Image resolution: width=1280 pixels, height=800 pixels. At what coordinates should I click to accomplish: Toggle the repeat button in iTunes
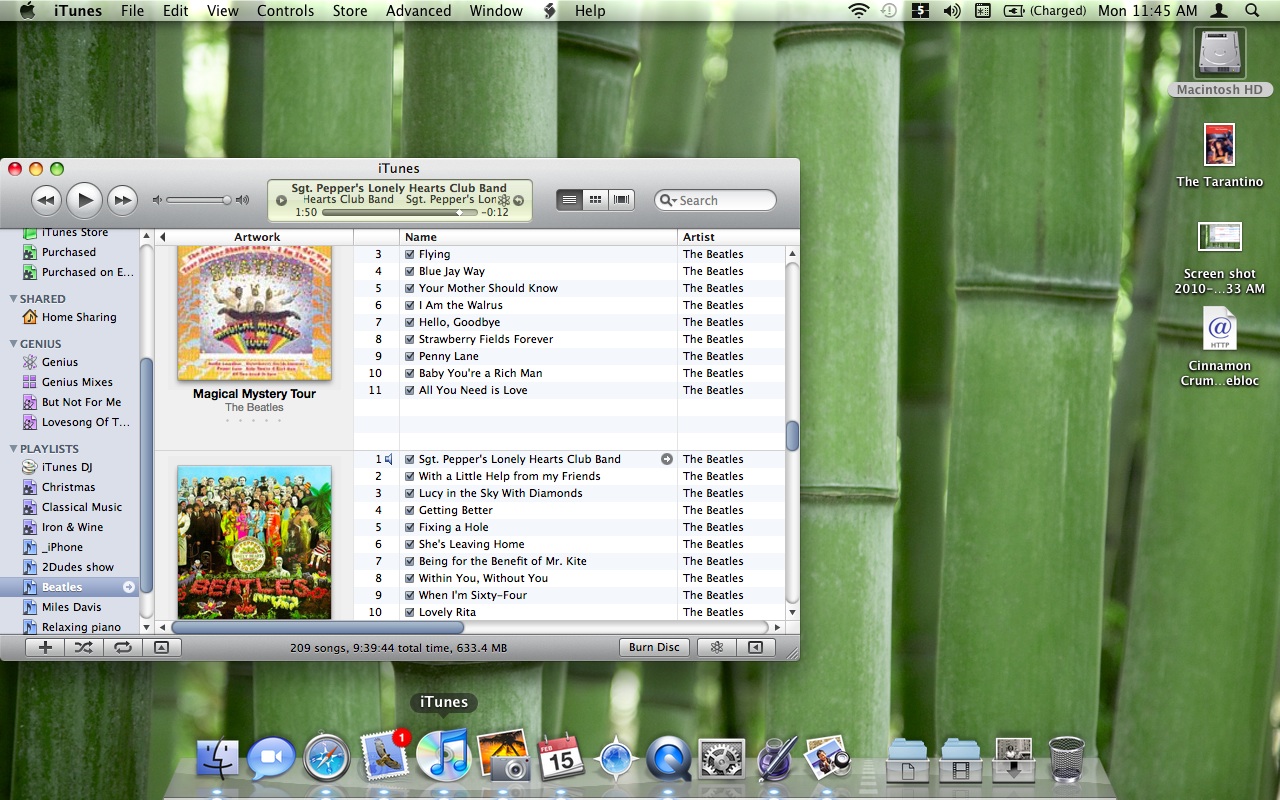(122, 647)
